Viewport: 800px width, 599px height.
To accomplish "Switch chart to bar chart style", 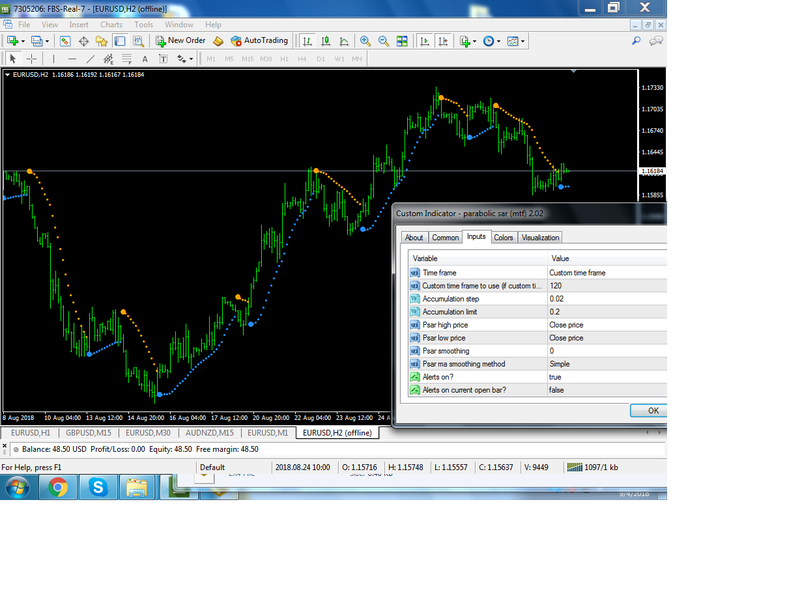I will tap(307, 41).
